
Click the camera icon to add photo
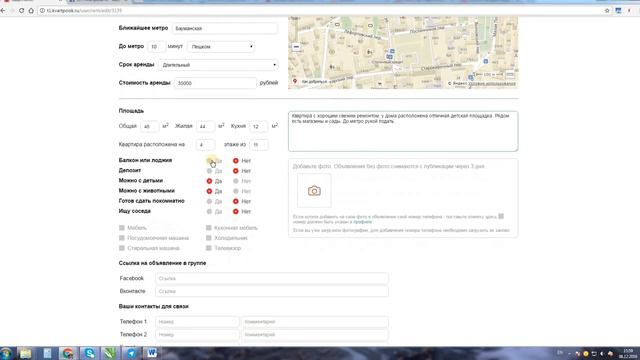coord(314,191)
